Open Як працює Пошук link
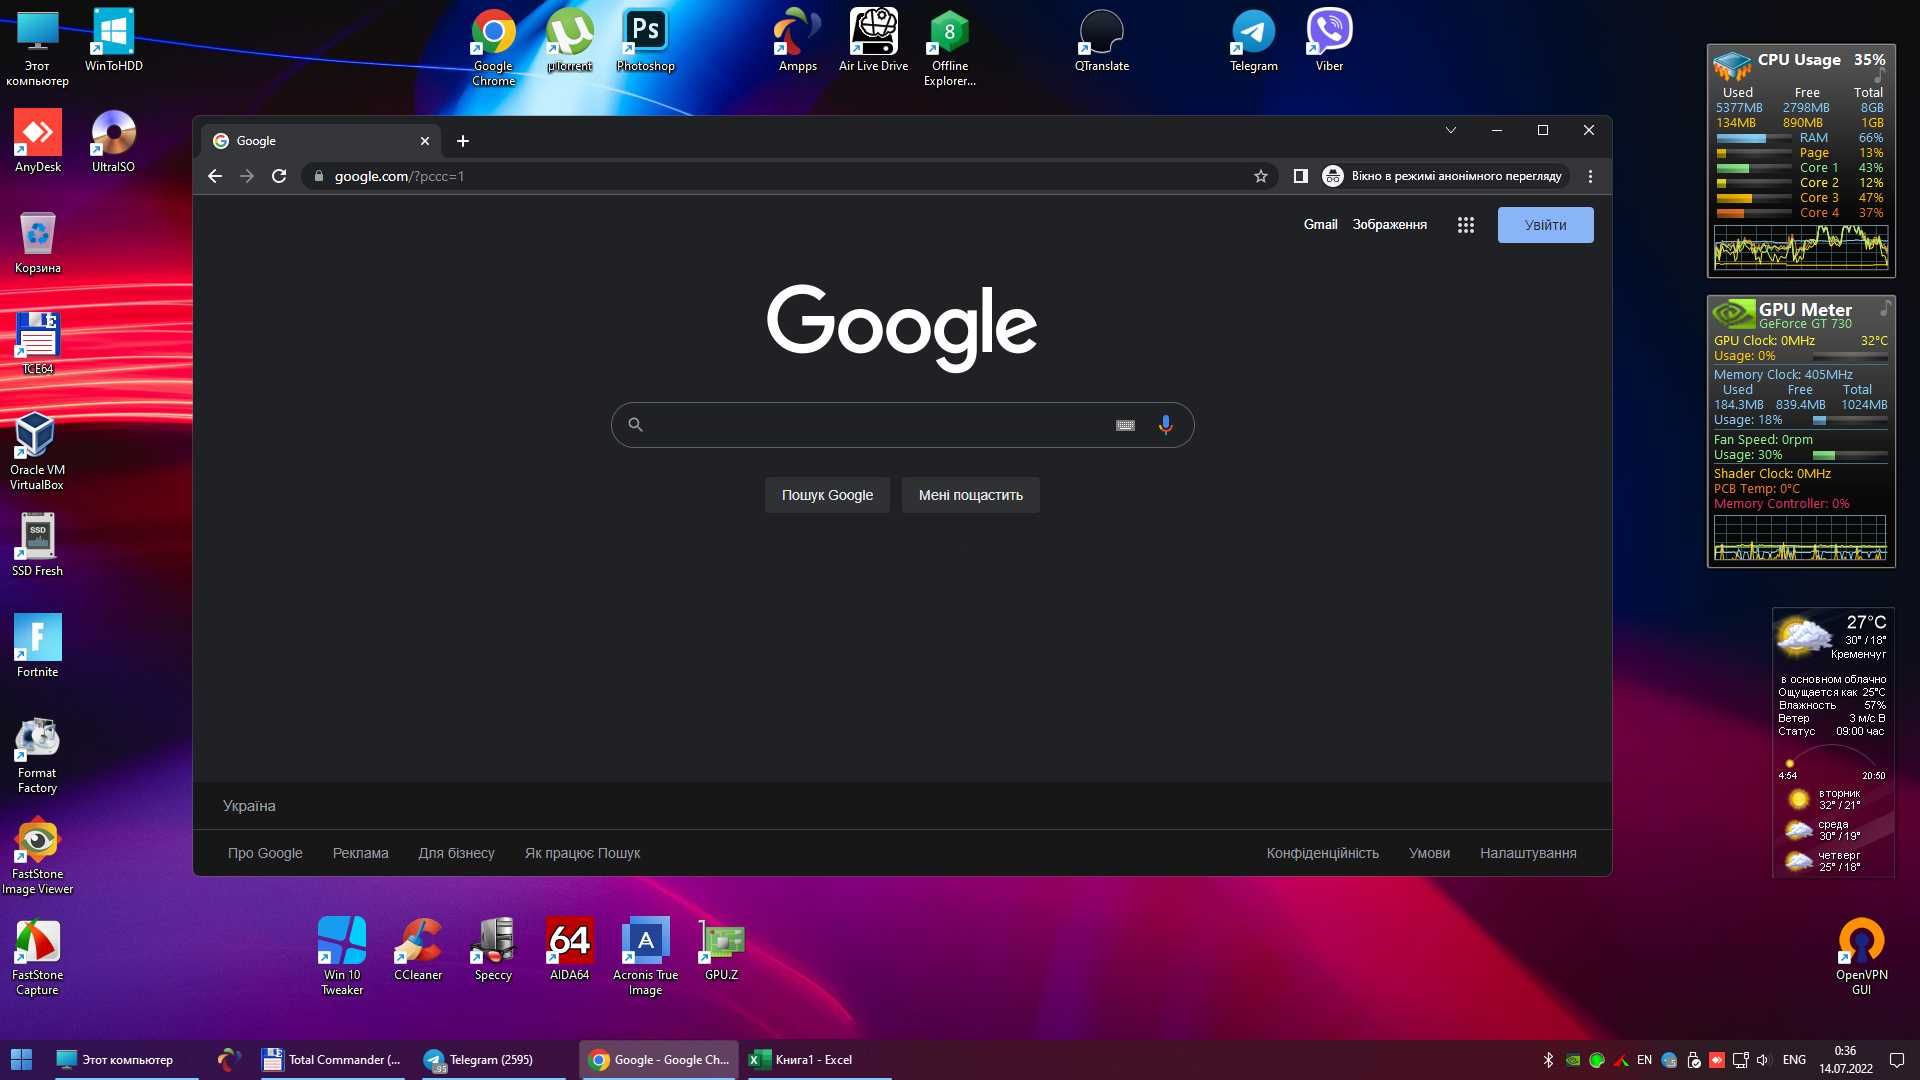1920x1080 pixels. [582, 853]
